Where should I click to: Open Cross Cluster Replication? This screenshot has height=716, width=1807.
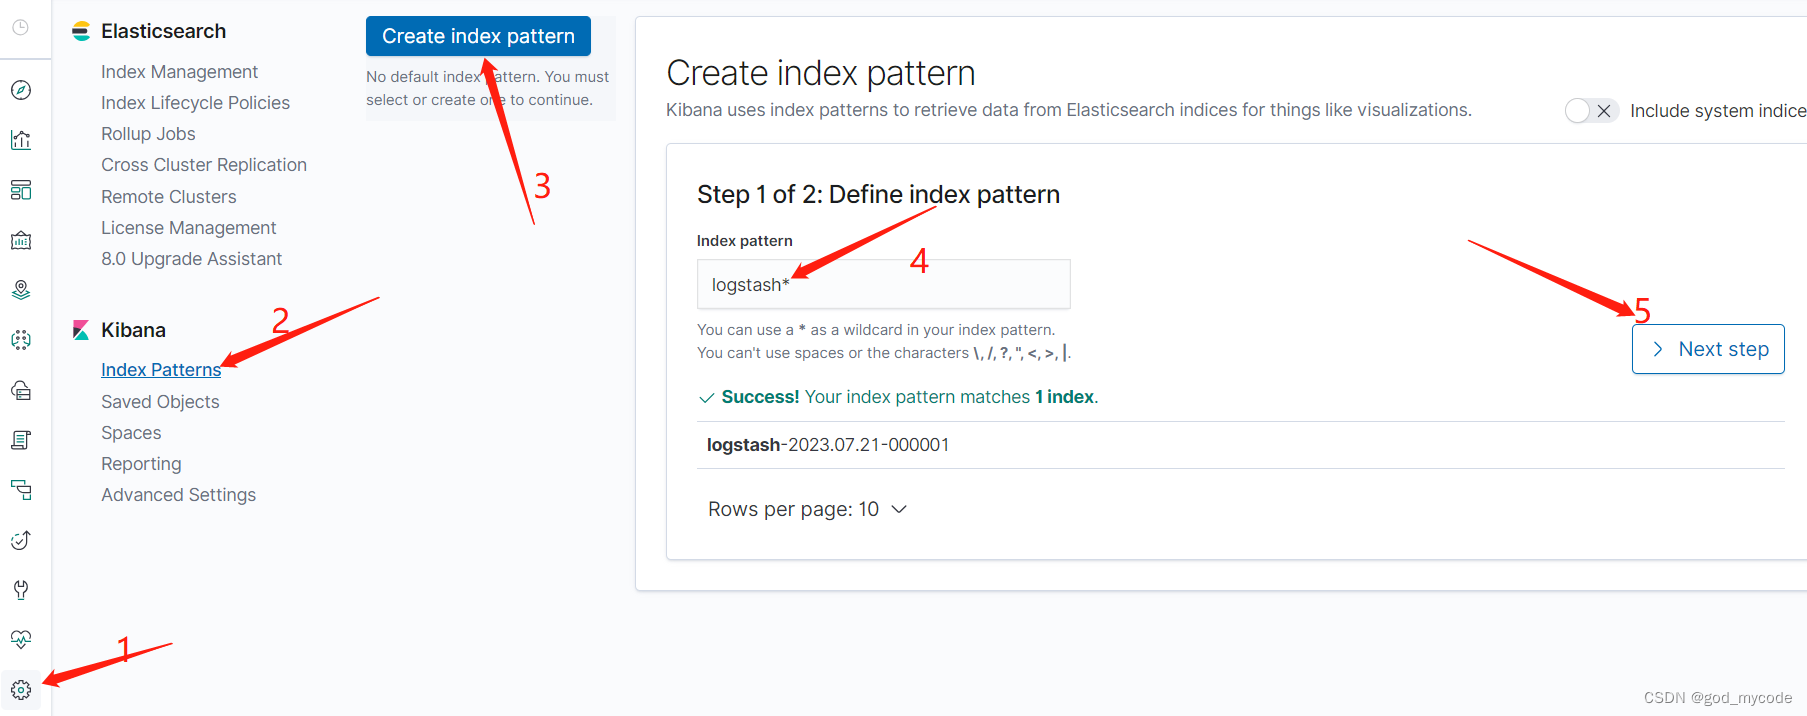point(204,165)
